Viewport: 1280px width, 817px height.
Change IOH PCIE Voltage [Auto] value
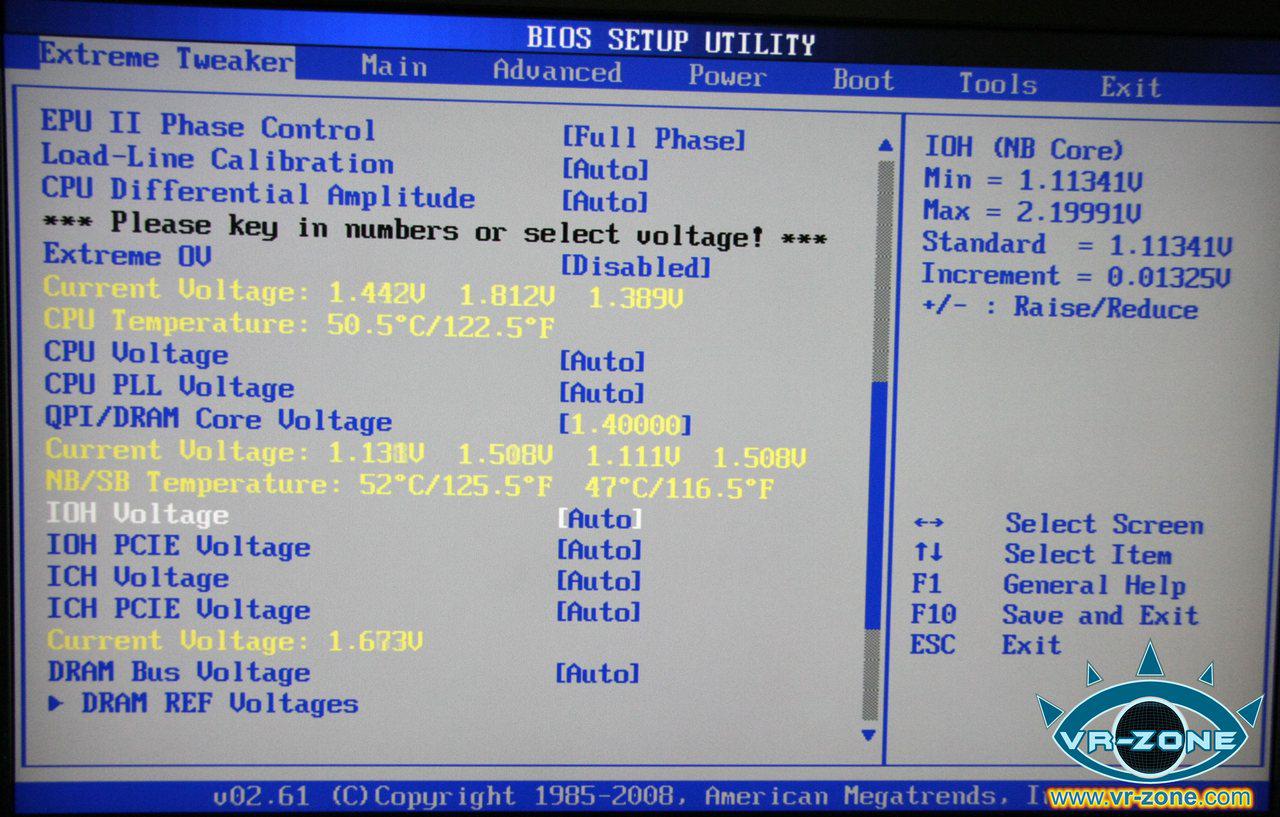pos(599,550)
